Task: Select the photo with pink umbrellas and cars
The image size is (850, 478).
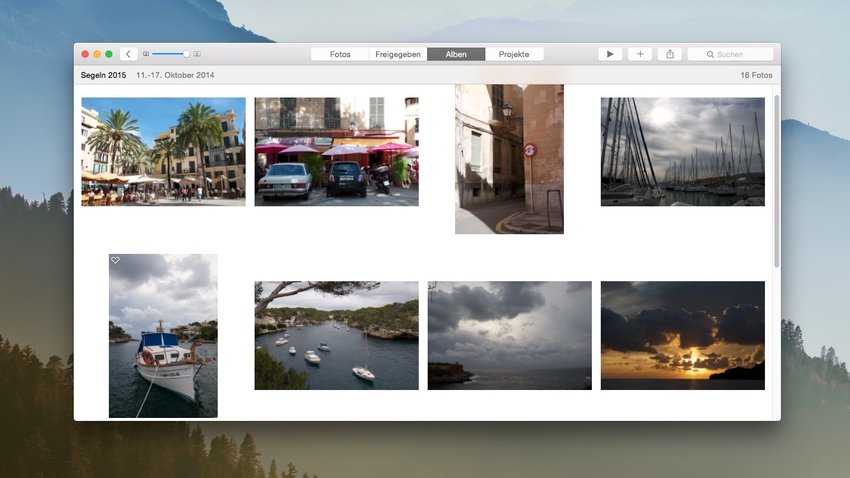Action: tap(337, 152)
